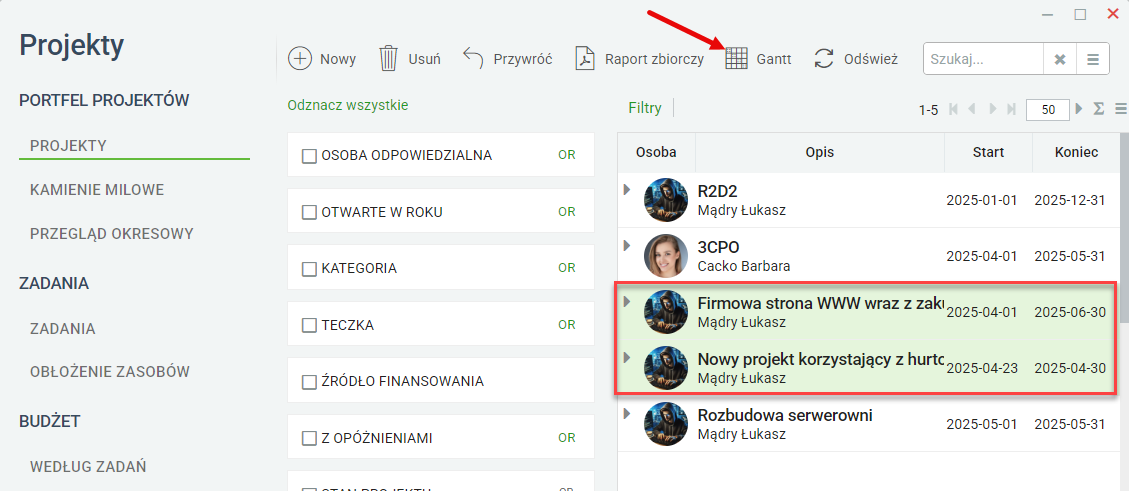The image size is (1129, 491).
Task: Click Odznacz wszystkie link
Action: pos(348,105)
